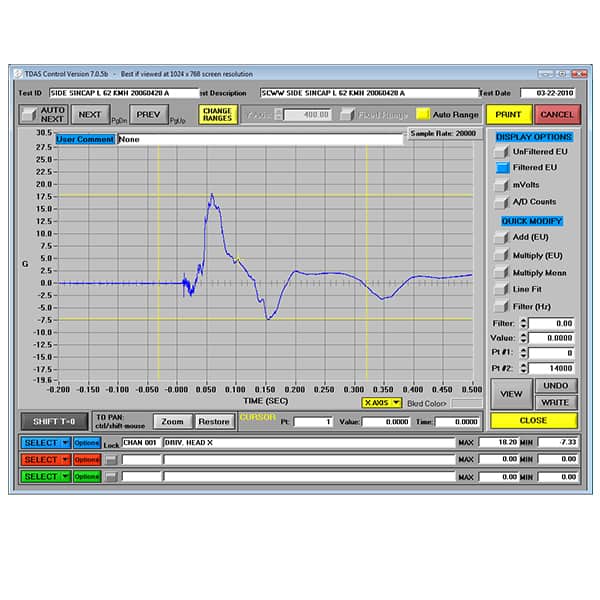Open the X AXIS dropdown

click(x=382, y=403)
